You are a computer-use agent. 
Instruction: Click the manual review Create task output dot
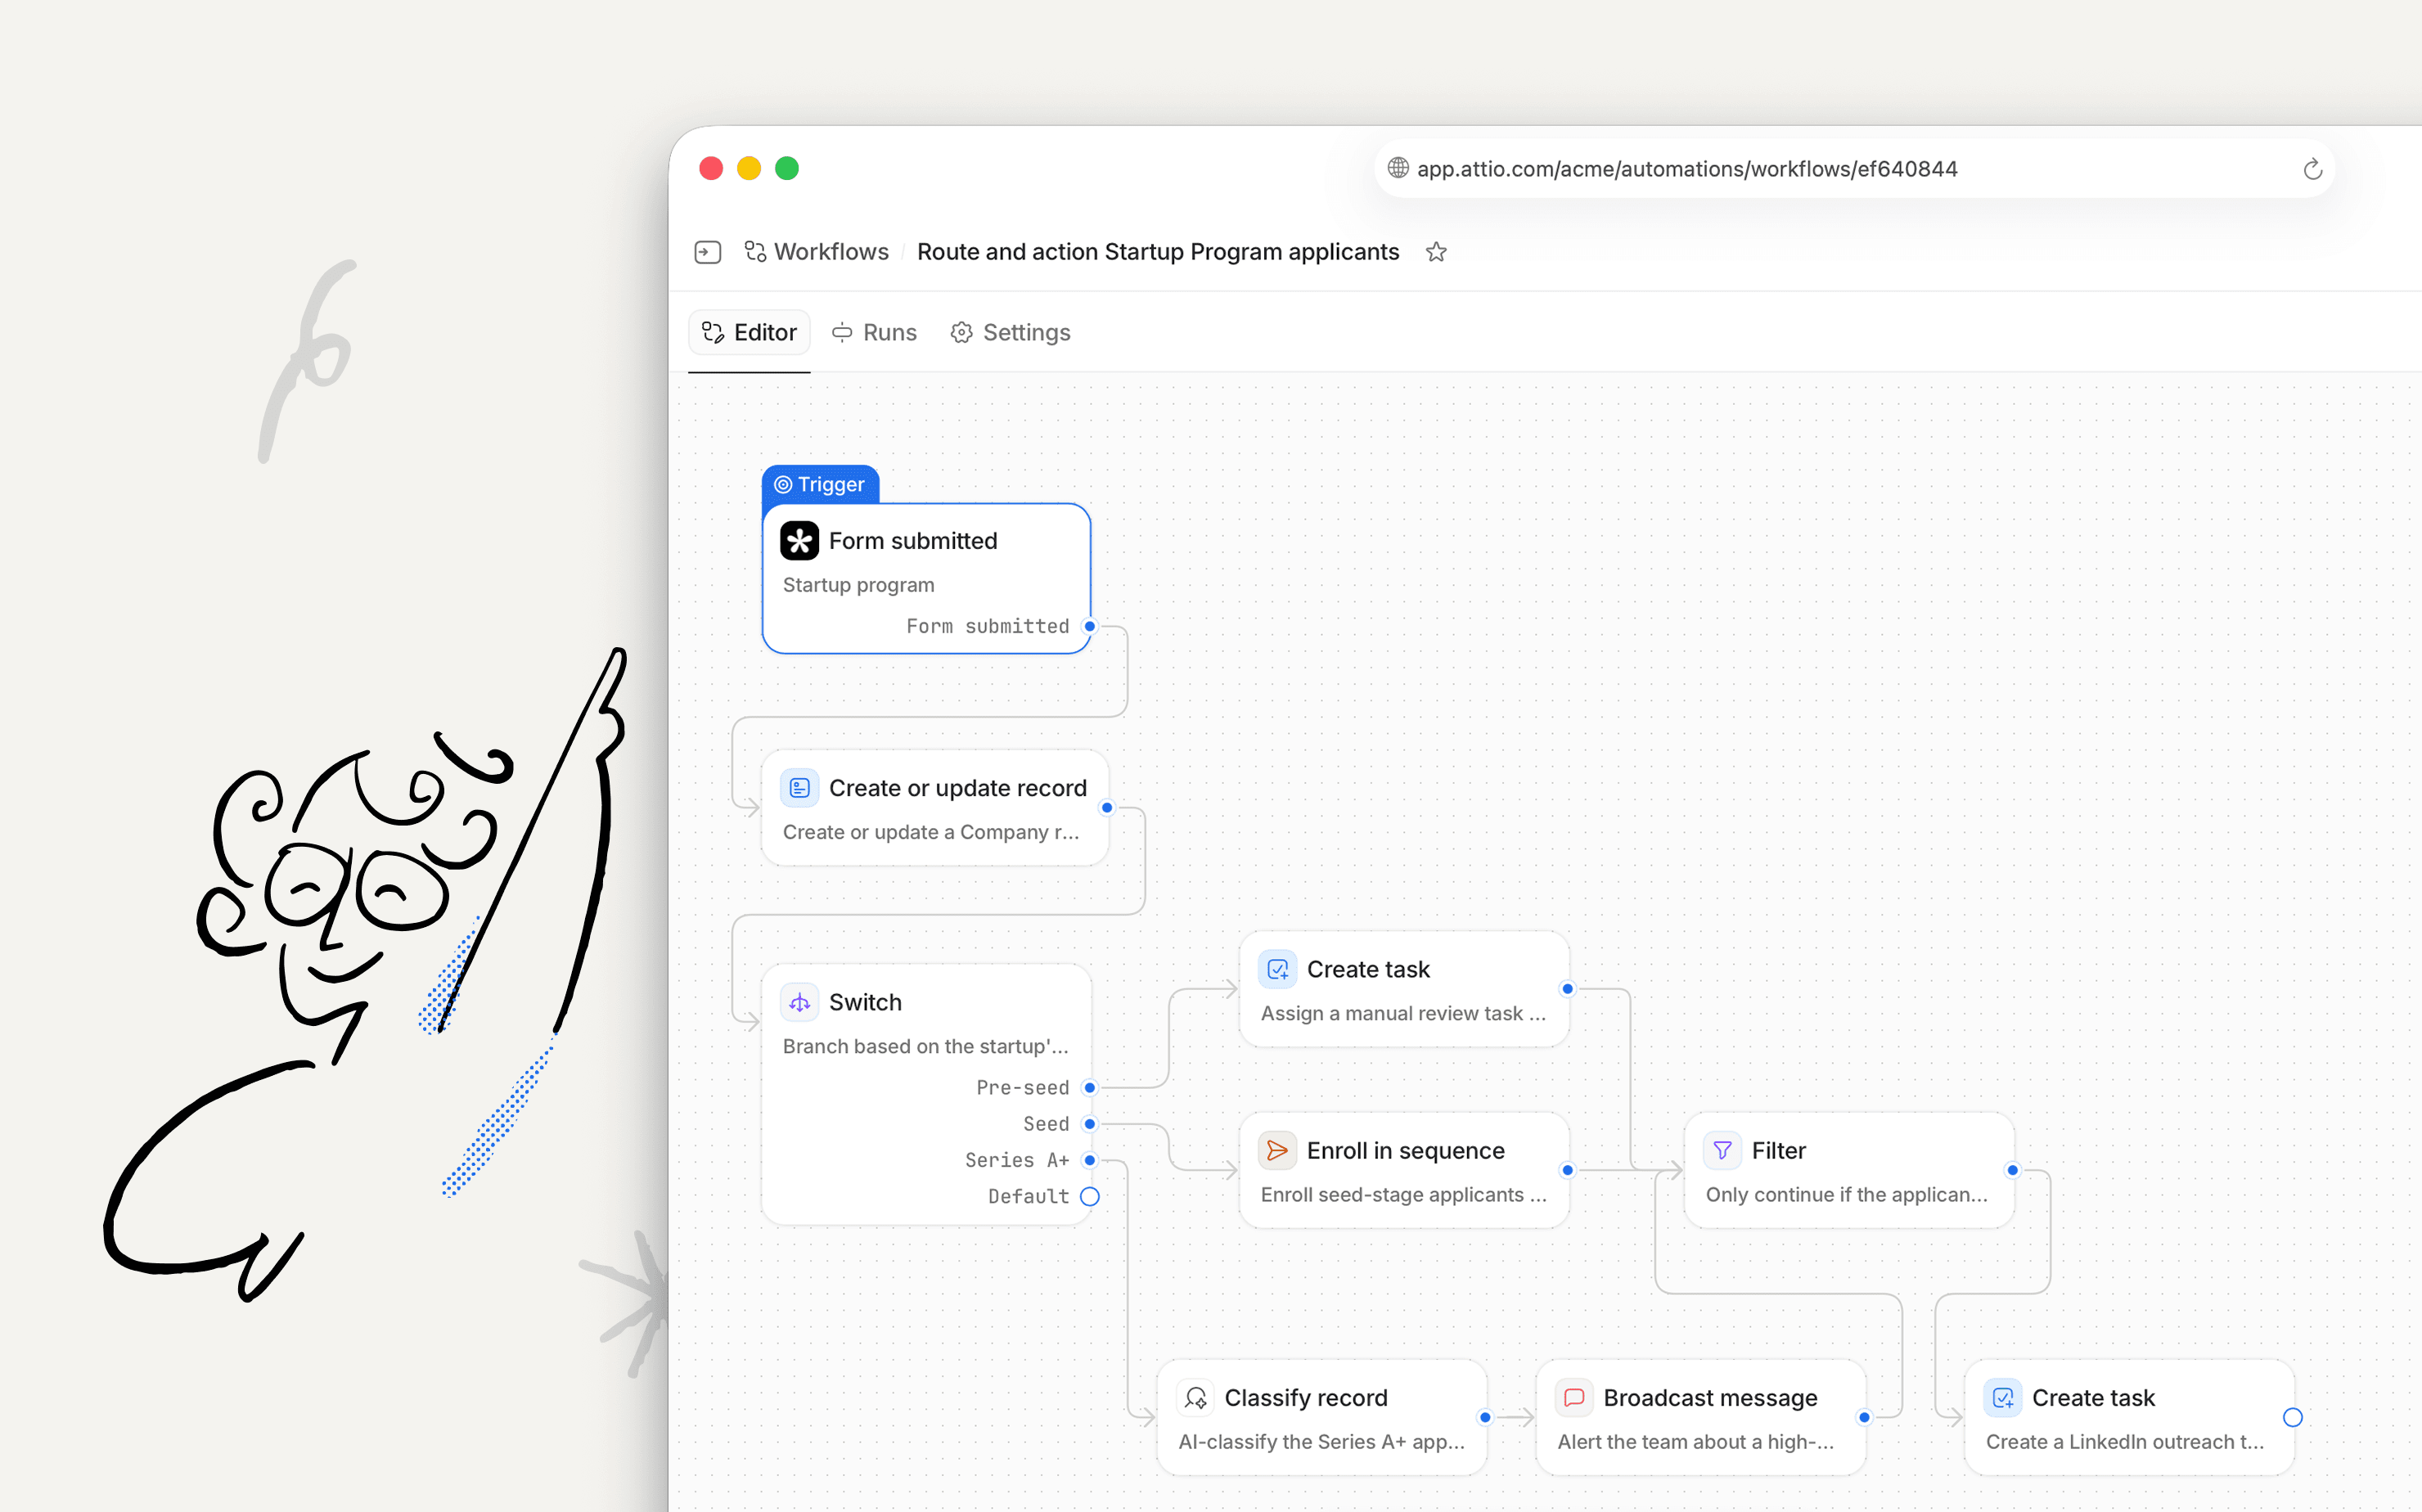pyautogui.click(x=1568, y=989)
